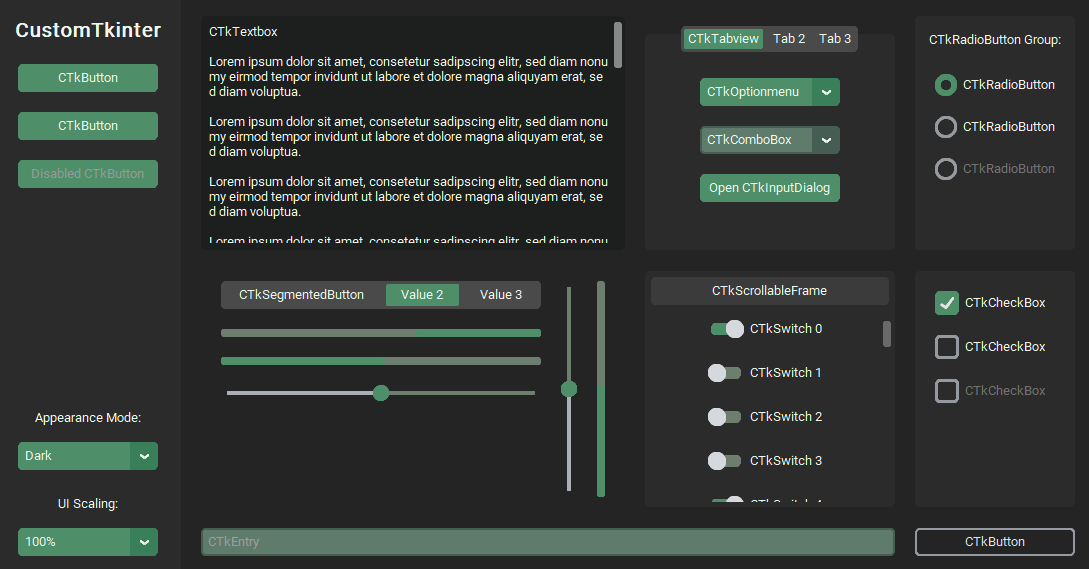
Task: Check the second unchecked CTkCheckBox
Action: [946, 347]
